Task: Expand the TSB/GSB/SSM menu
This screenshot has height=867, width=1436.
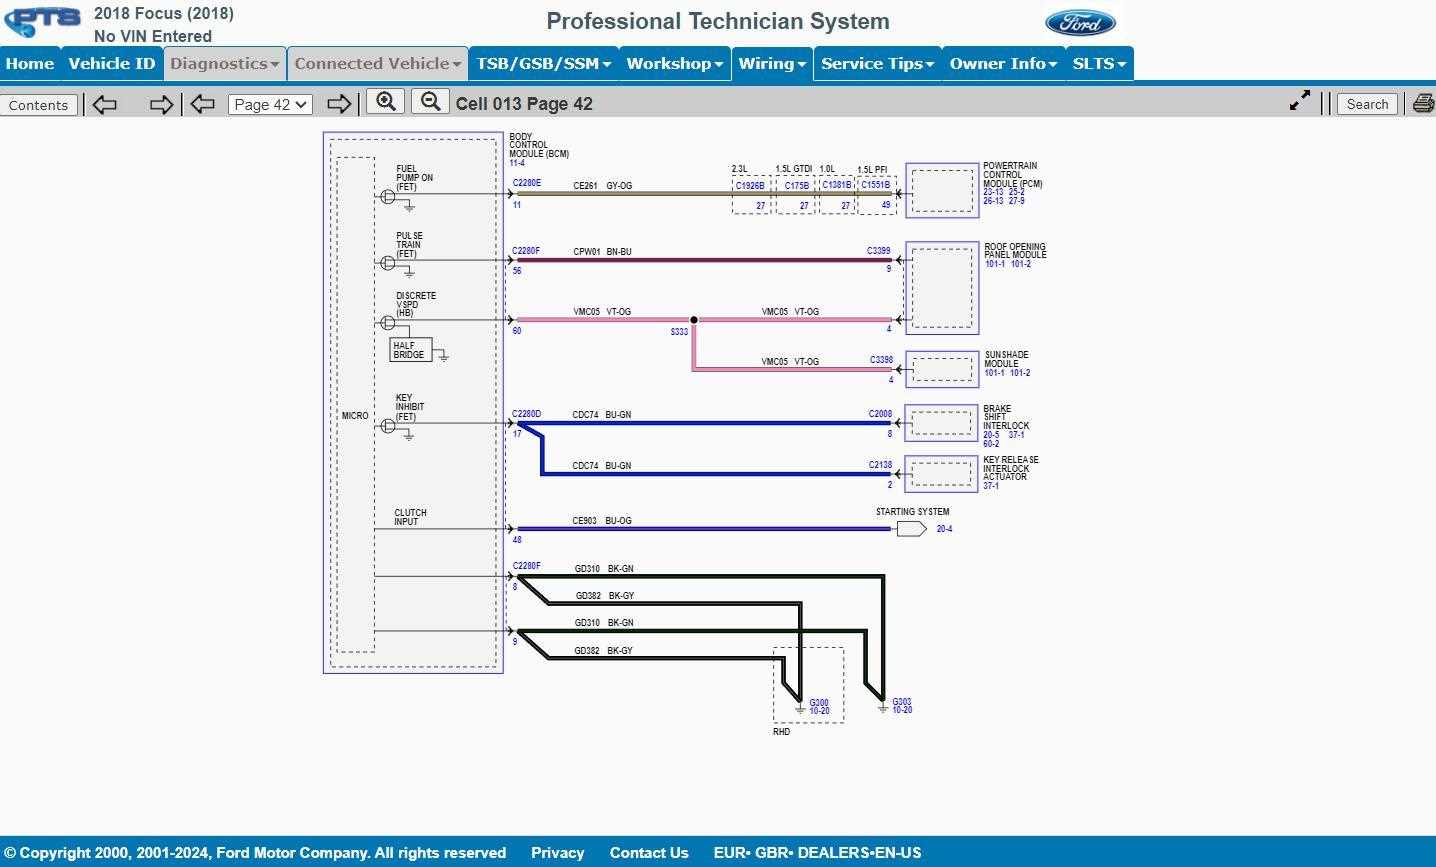Action: 543,63
